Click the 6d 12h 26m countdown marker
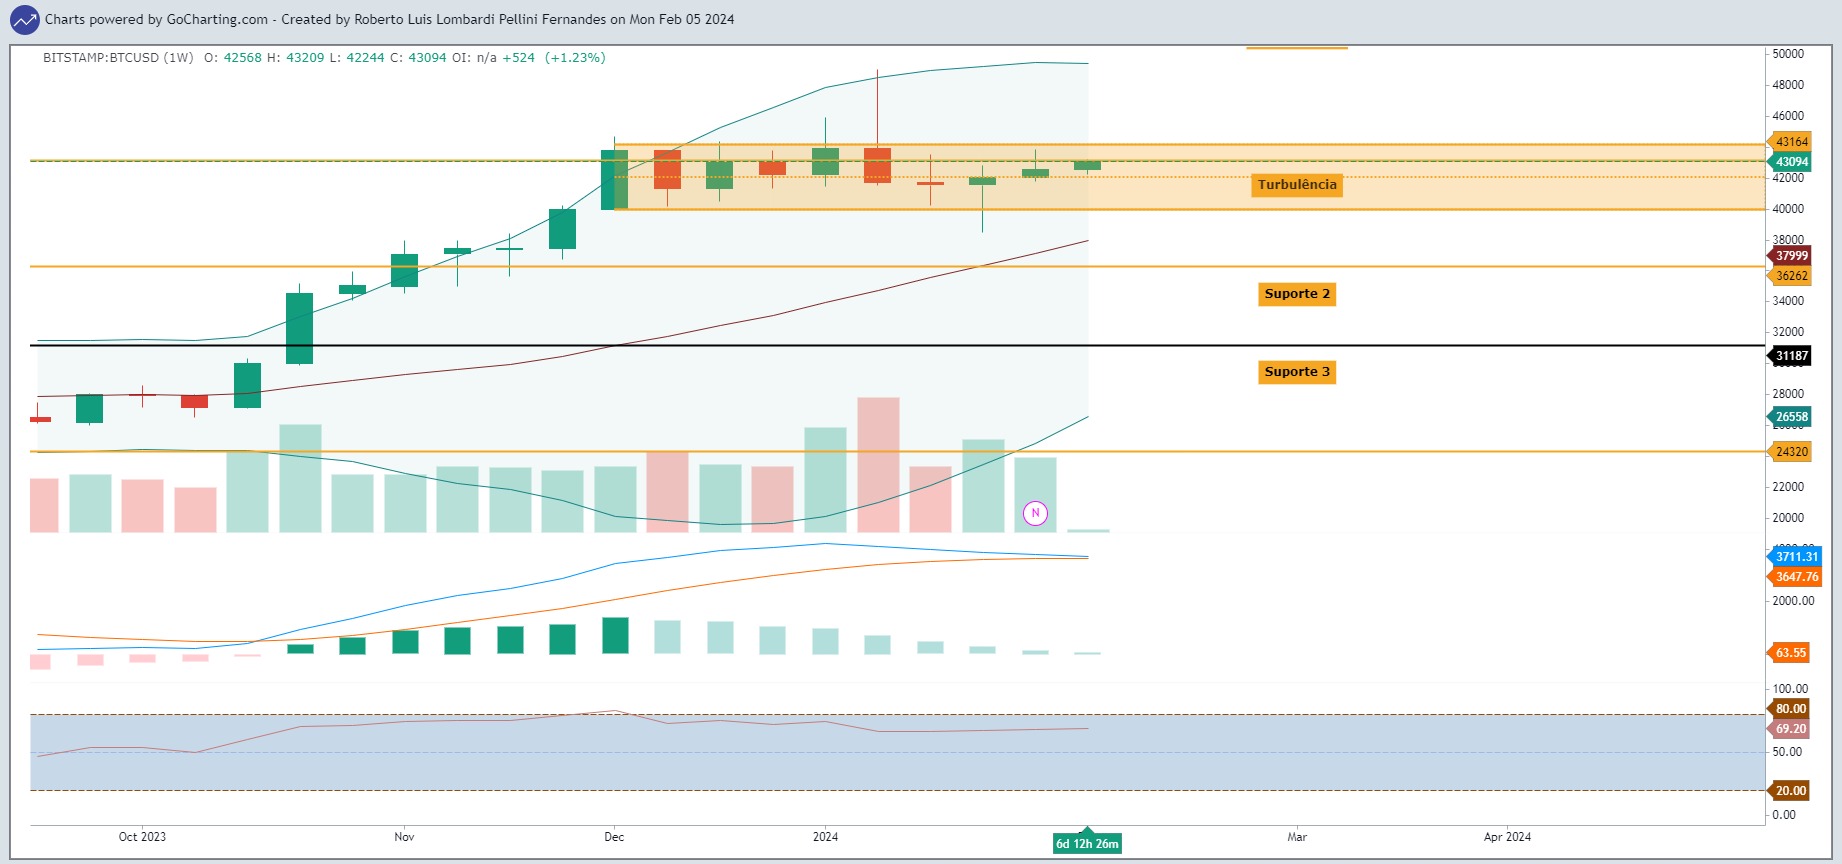 point(1087,843)
